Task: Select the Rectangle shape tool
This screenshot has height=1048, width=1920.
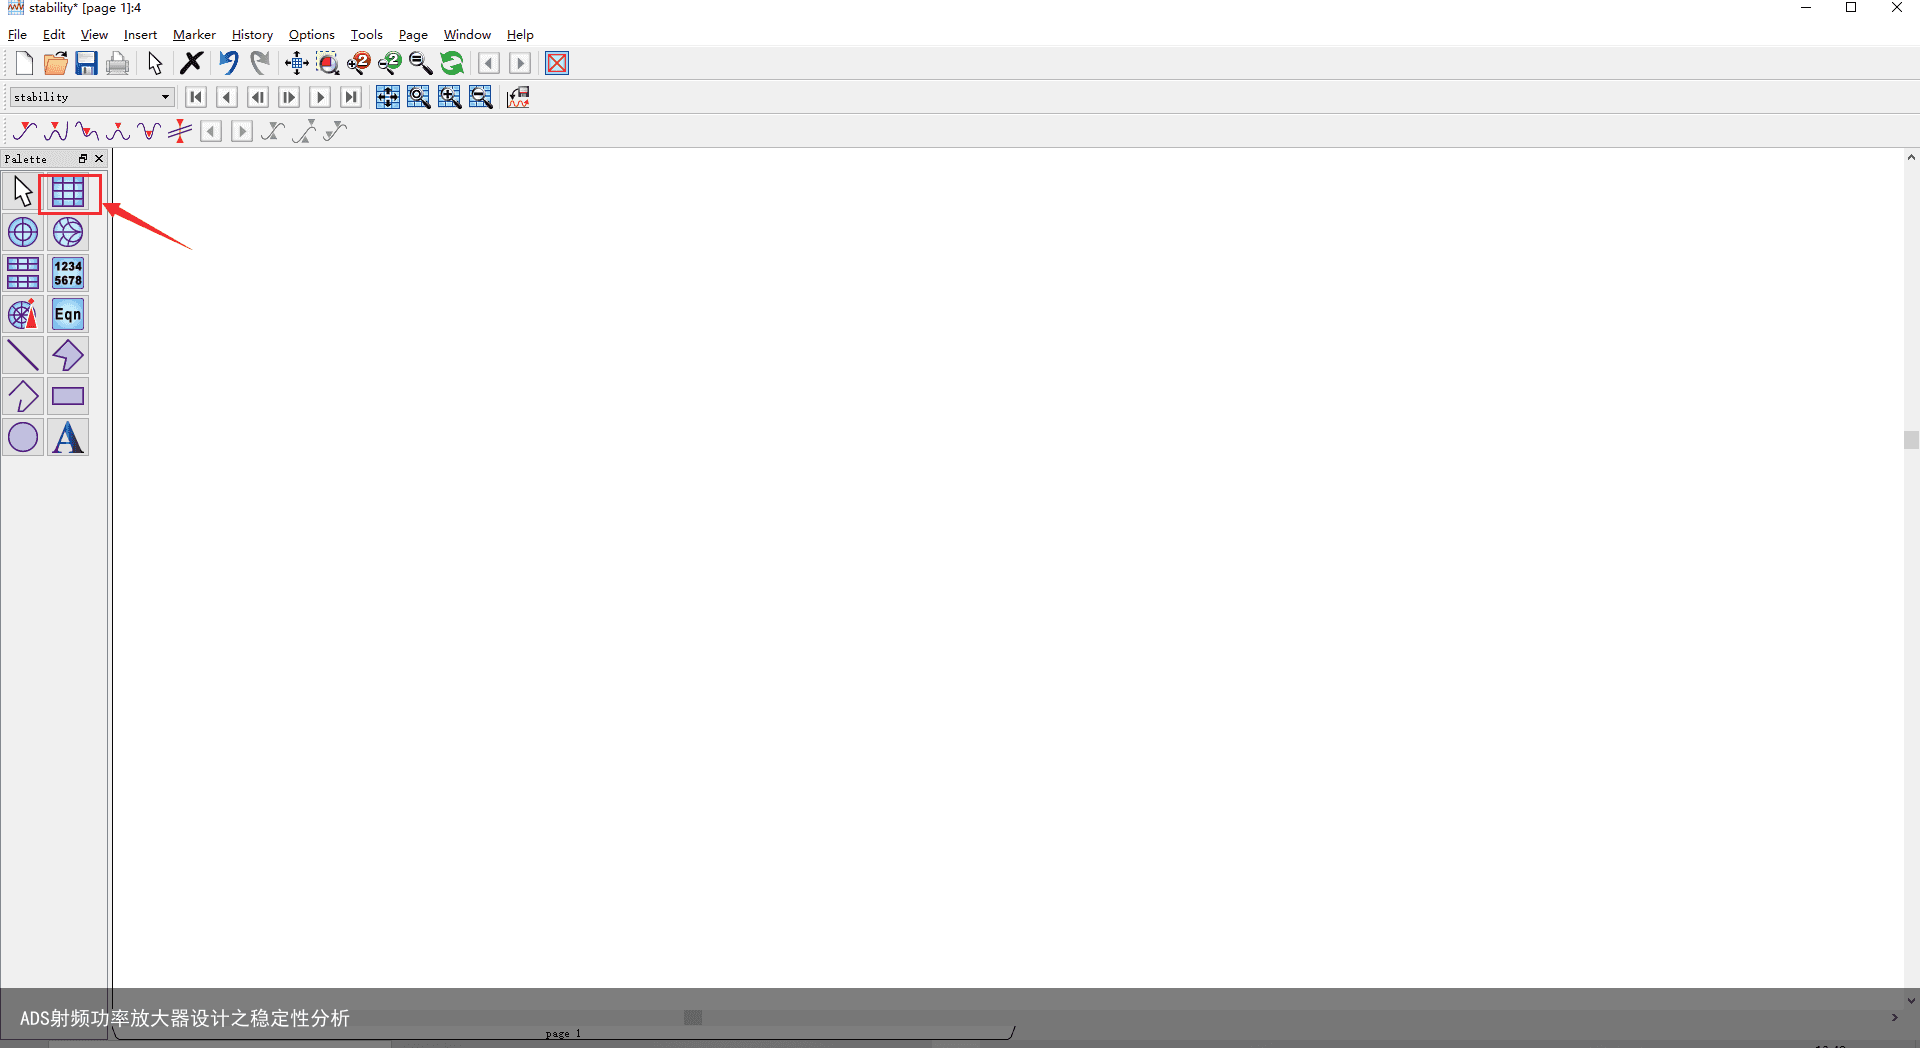Action: 68,397
